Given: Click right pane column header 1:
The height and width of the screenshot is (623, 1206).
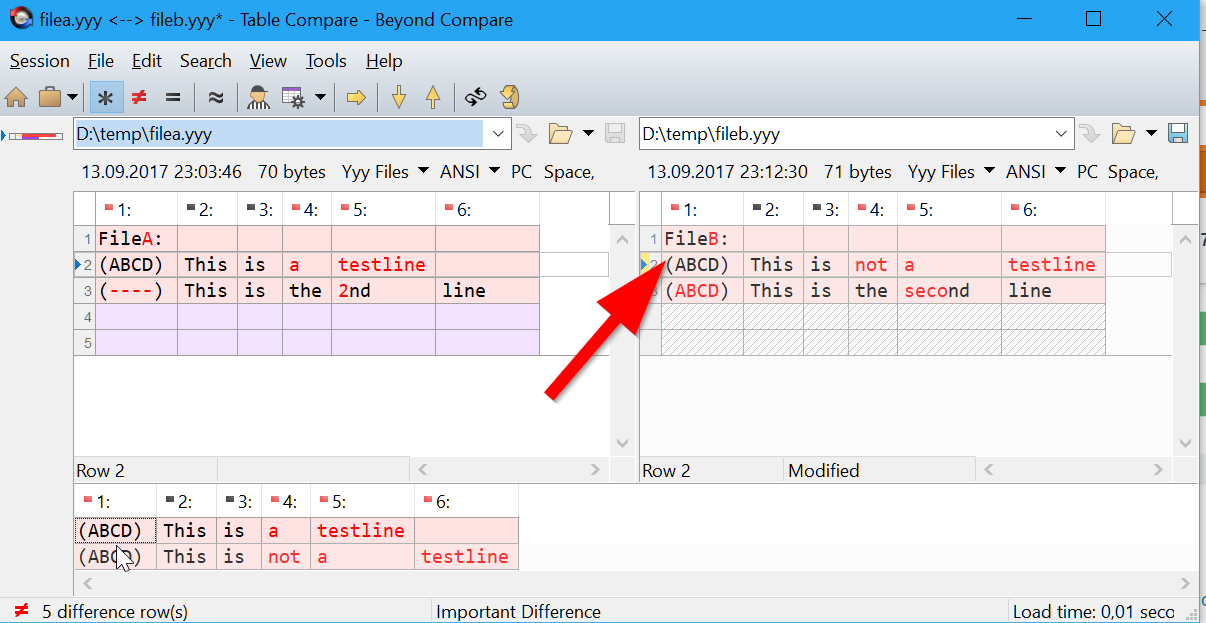Looking at the screenshot, I should pyautogui.click(x=703, y=209).
